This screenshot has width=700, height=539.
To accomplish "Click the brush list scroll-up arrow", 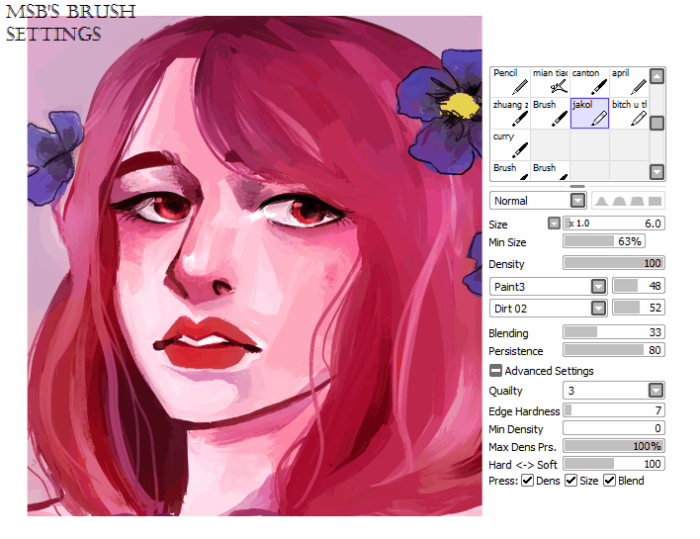I will [x=657, y=76].
